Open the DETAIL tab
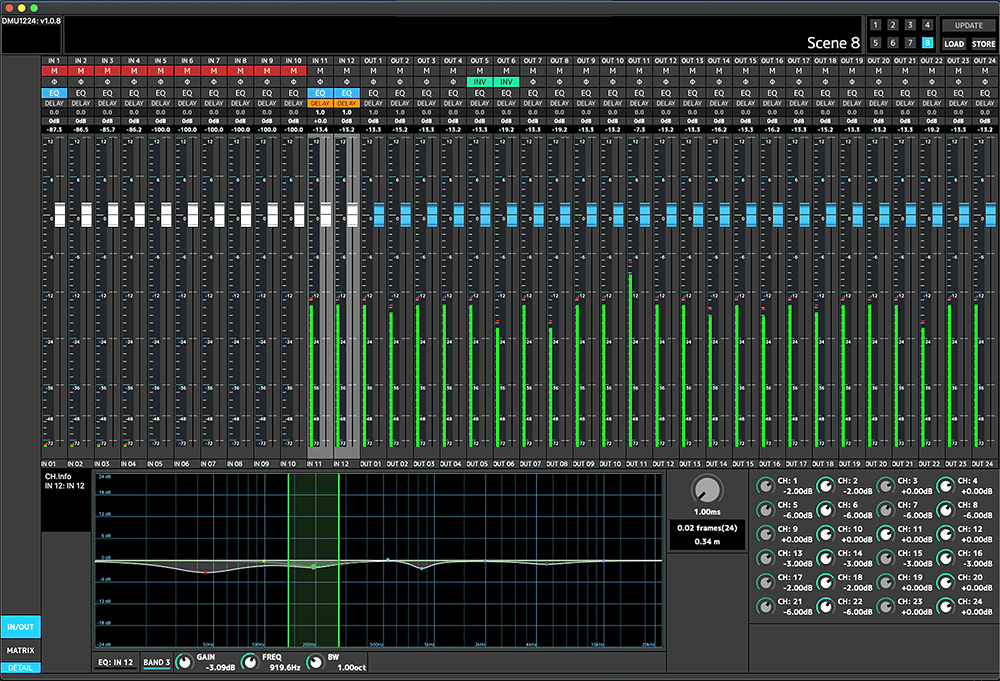This screenshot has height=681, width=1000. 20,667
